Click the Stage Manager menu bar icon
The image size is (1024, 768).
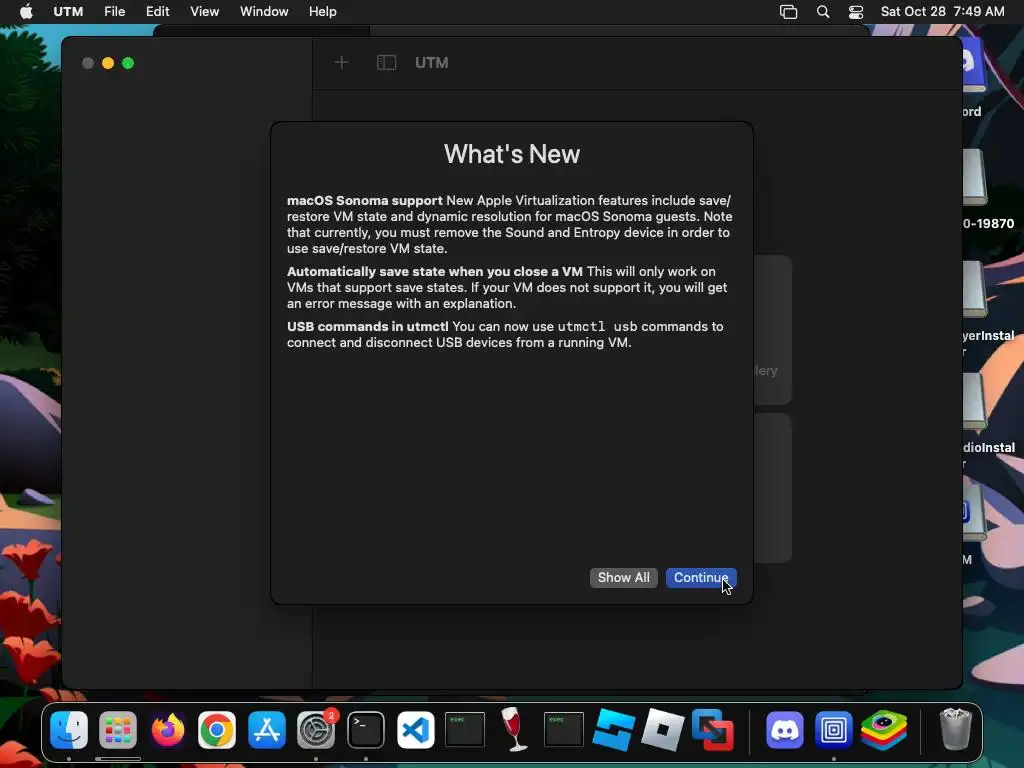pos(788,12)
